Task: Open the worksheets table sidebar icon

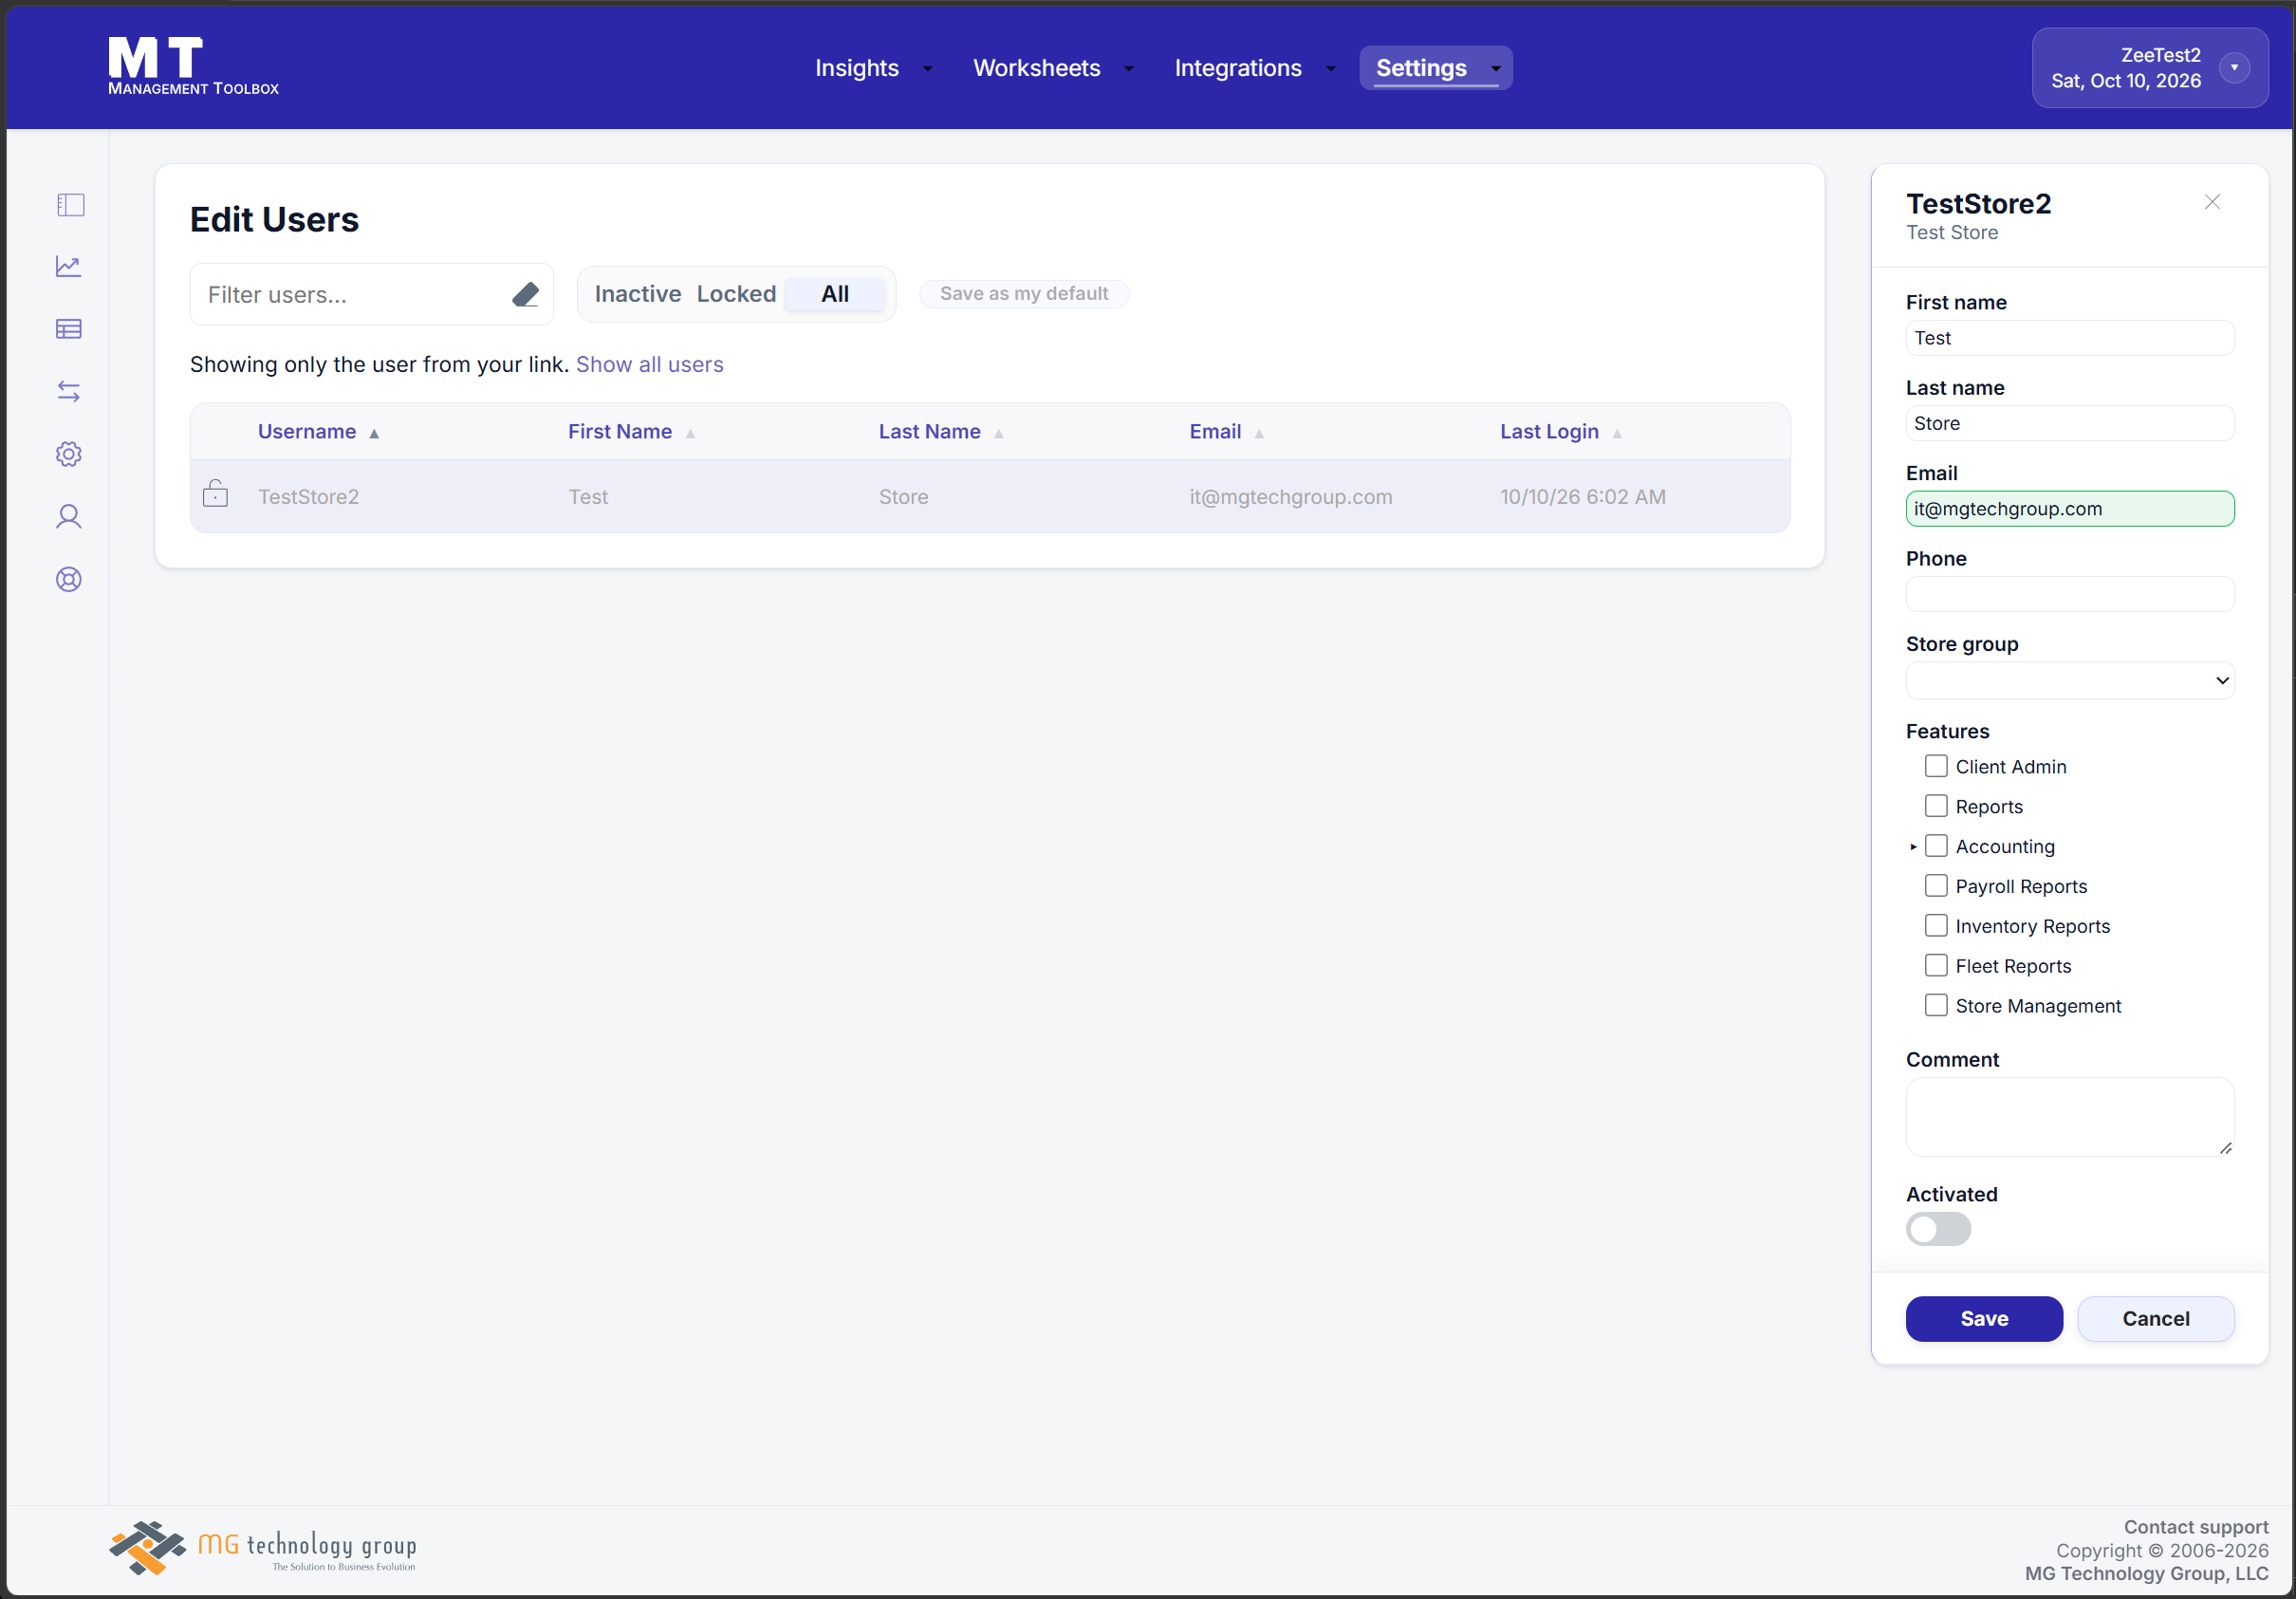Action: coord(69,329)
